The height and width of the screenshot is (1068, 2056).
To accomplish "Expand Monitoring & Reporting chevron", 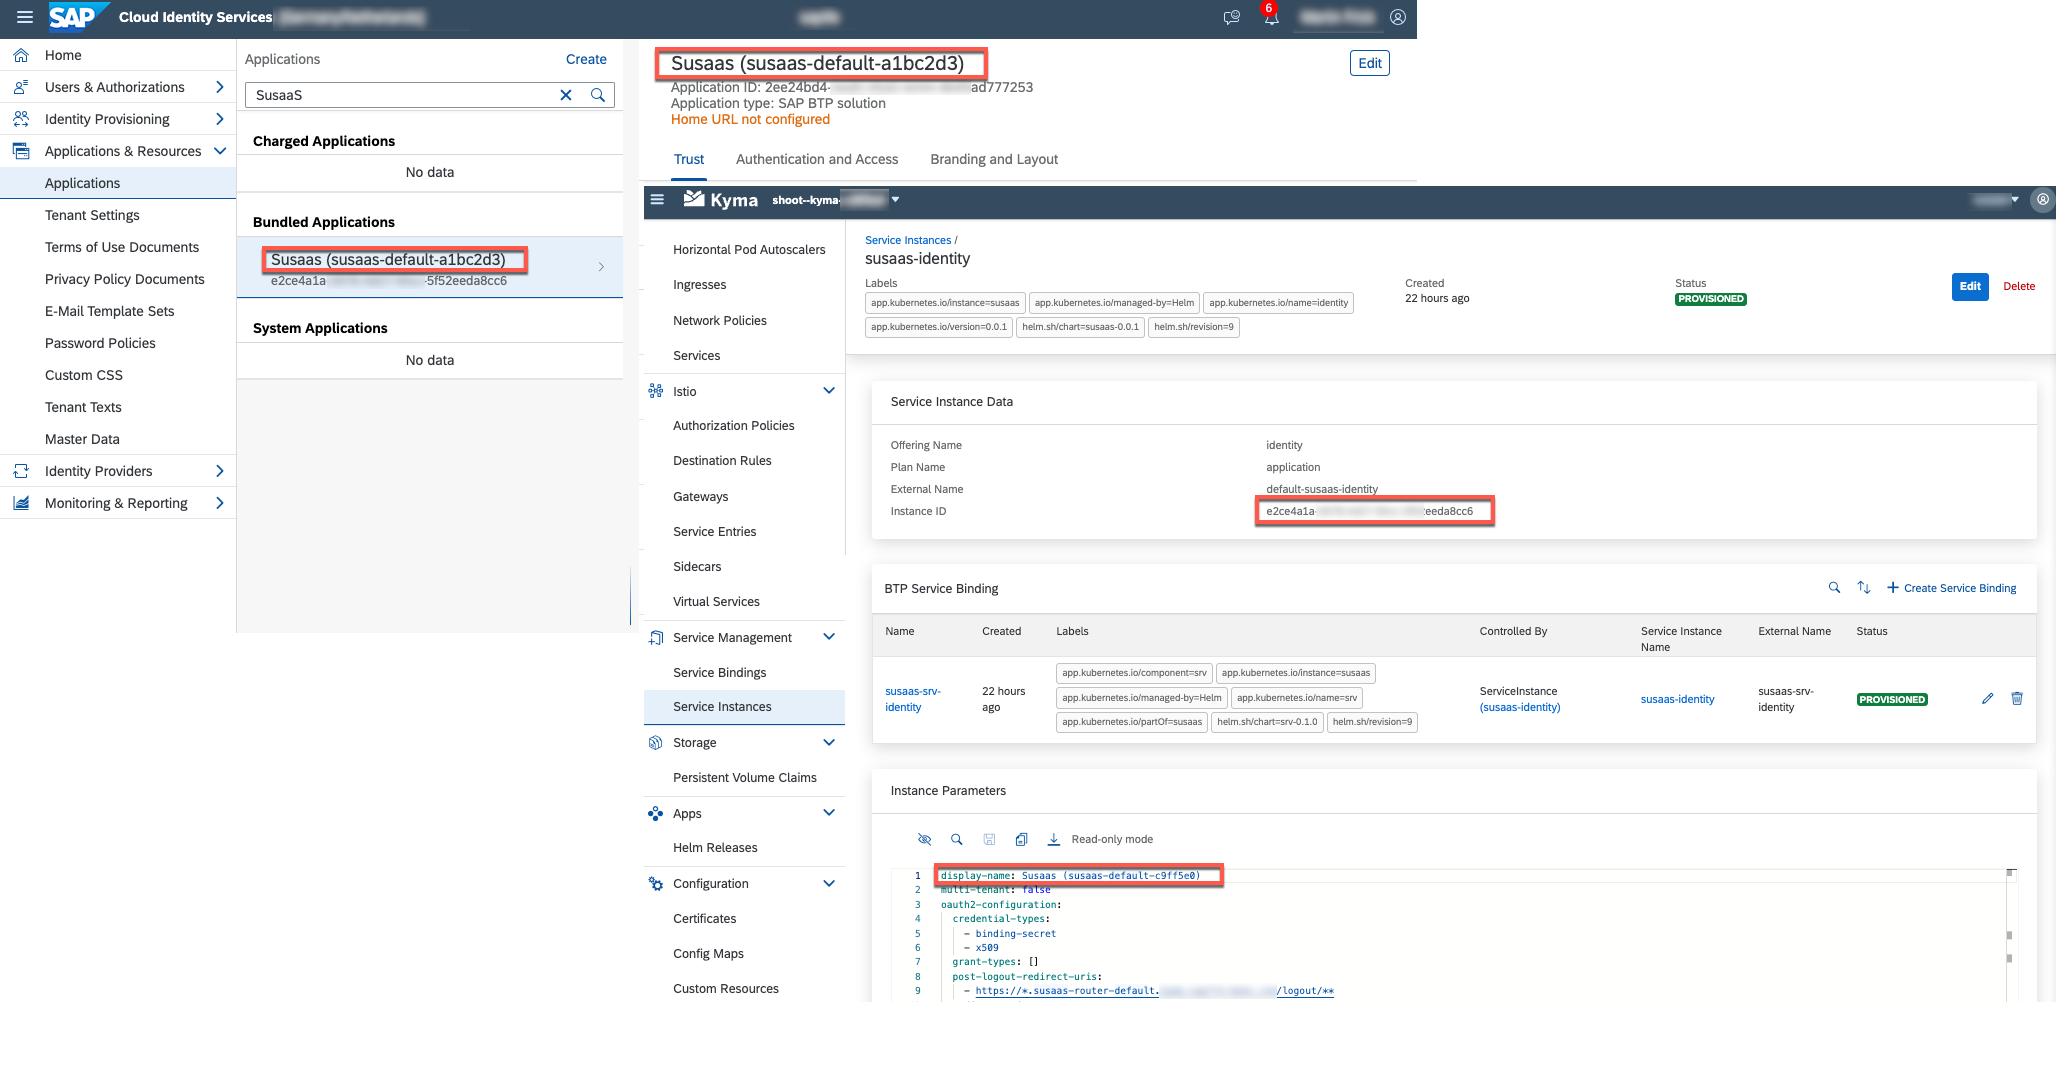I will [219, 503].
